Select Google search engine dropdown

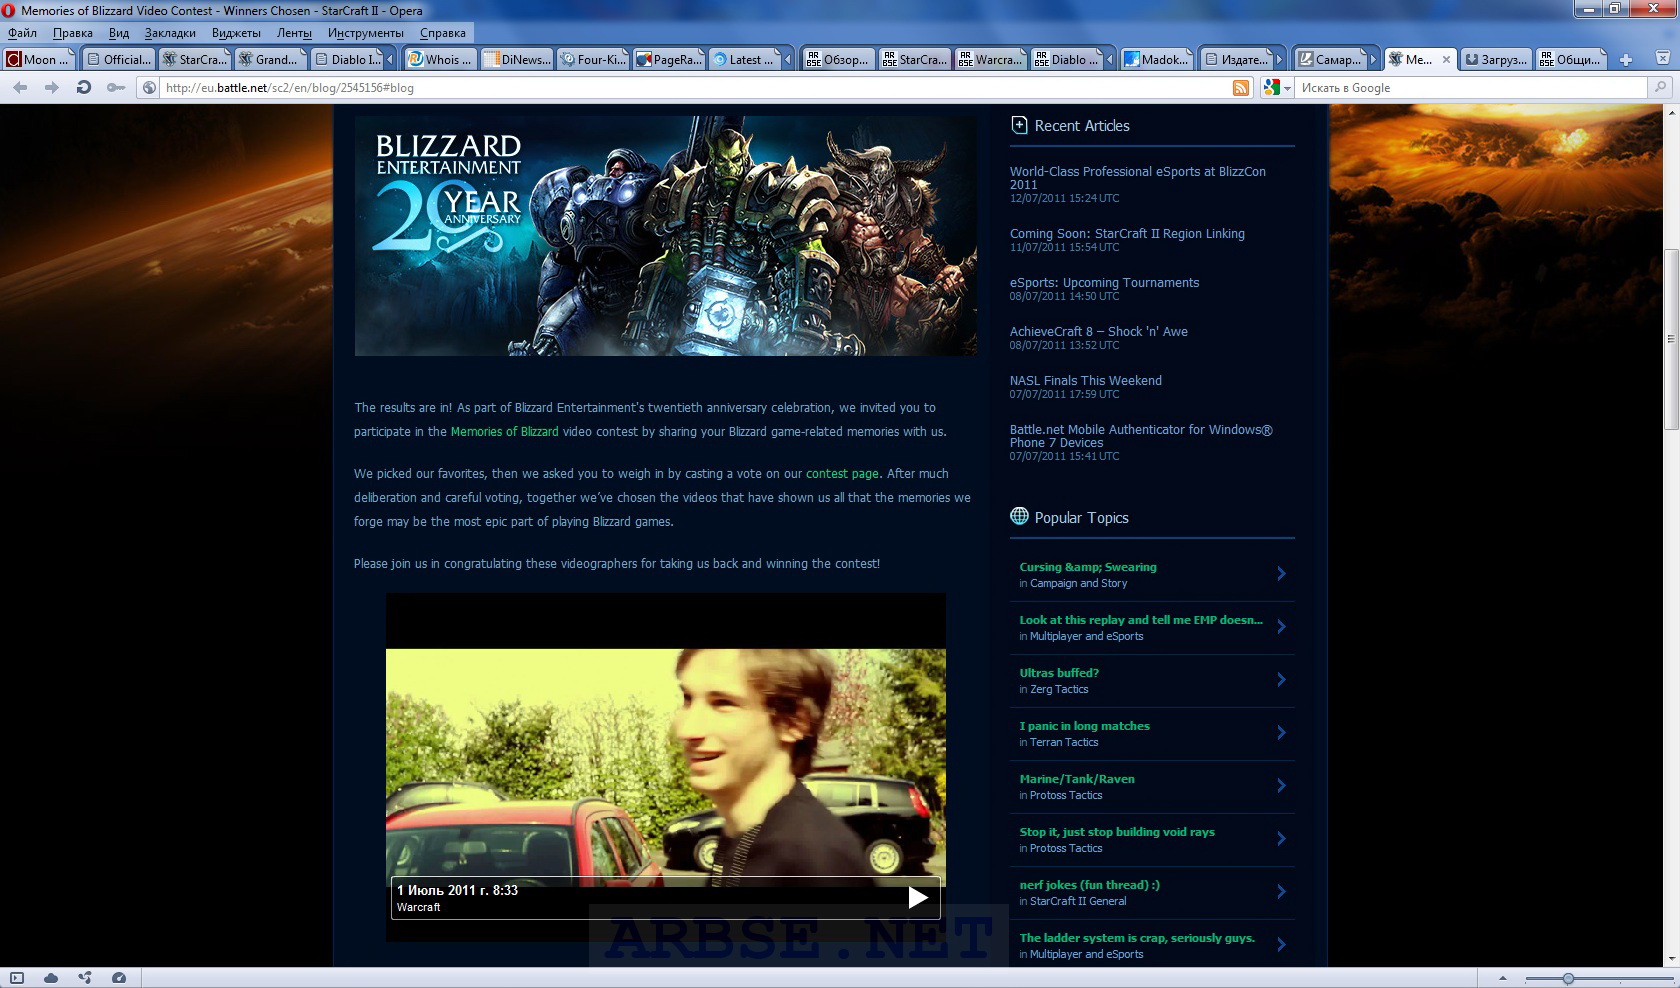click(x=1277, y=88)
